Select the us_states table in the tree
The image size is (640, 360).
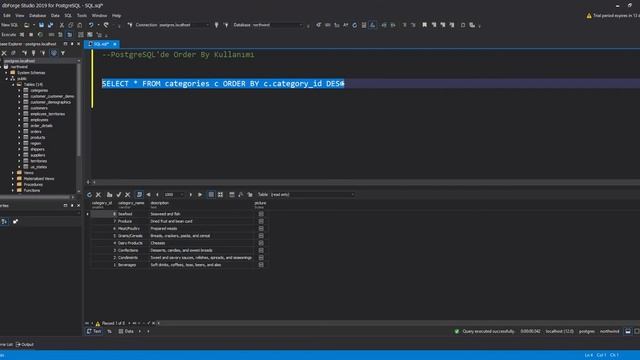tap(38, 167)
